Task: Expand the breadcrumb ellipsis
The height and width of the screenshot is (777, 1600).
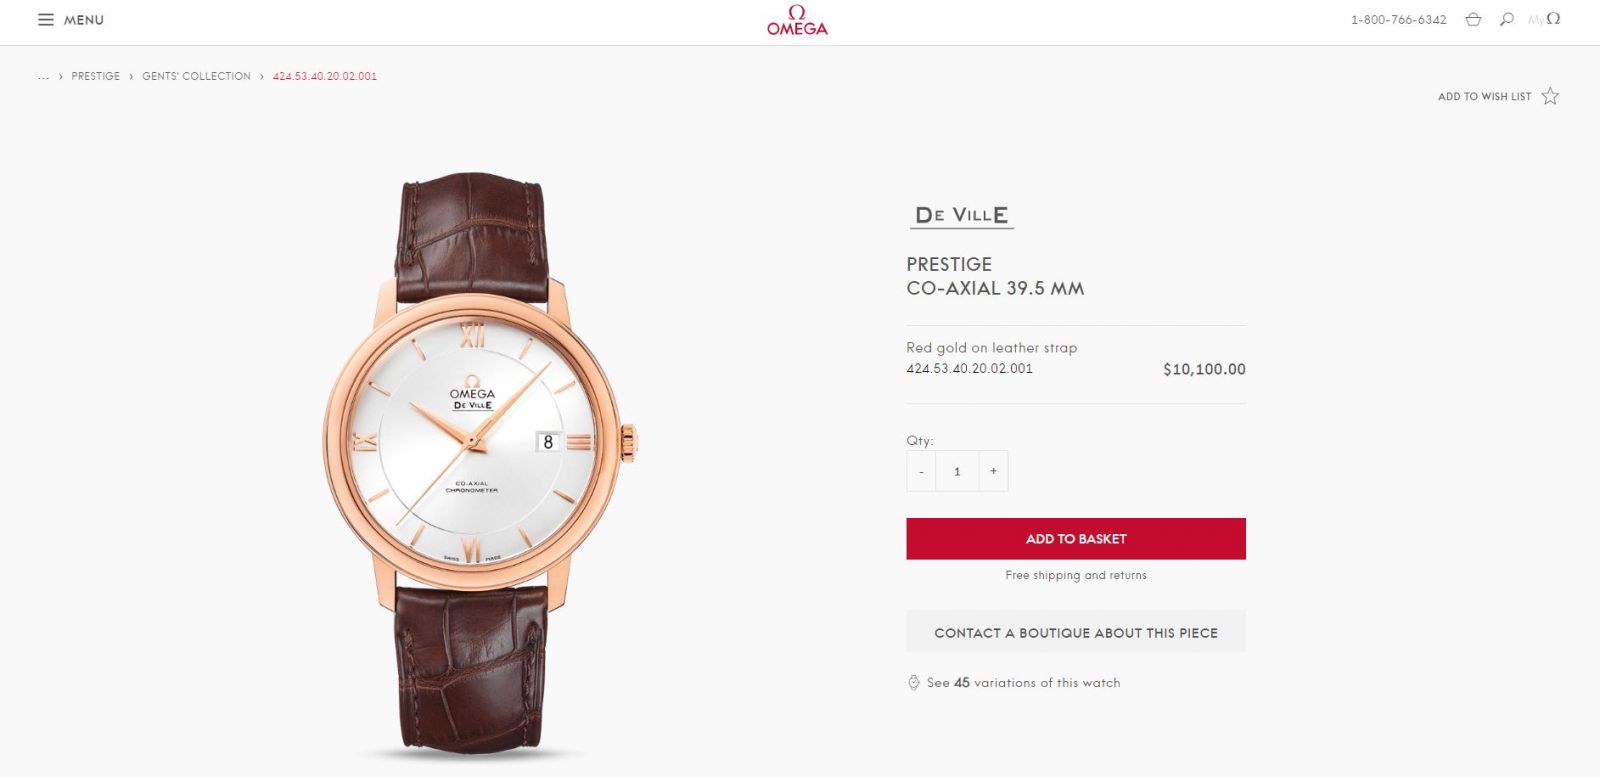Action: [x=43, y=76]
